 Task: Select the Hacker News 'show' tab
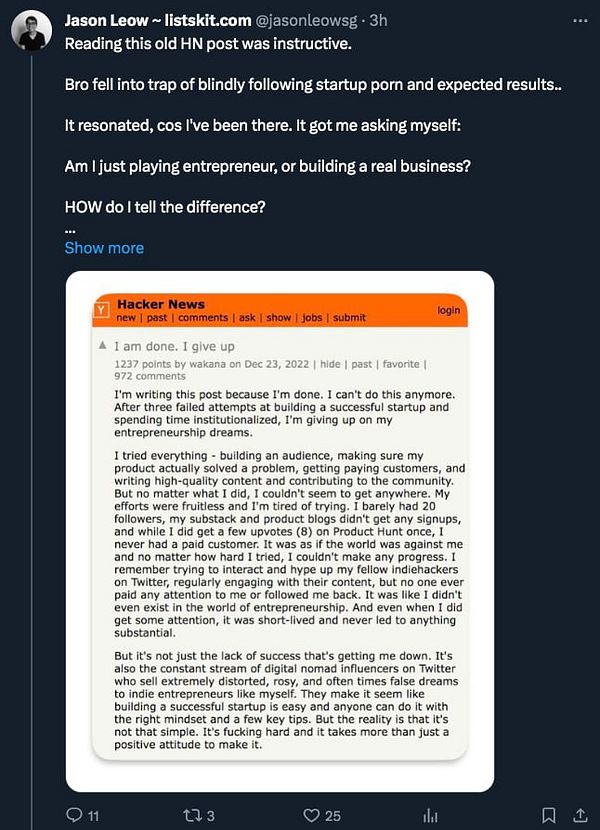point(279,318)
